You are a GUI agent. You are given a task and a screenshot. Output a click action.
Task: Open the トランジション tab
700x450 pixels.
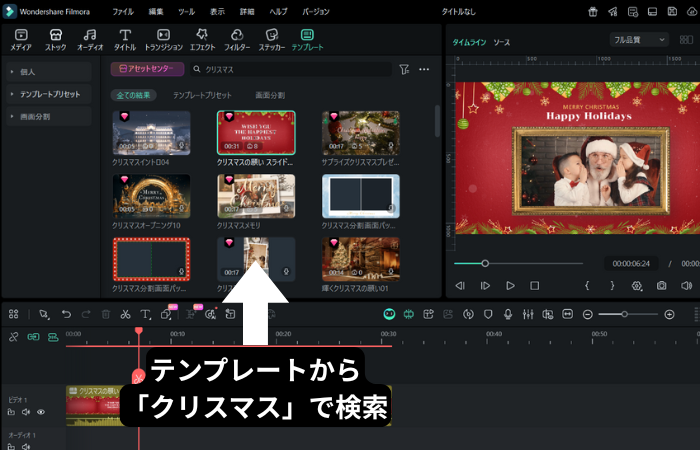163,40
